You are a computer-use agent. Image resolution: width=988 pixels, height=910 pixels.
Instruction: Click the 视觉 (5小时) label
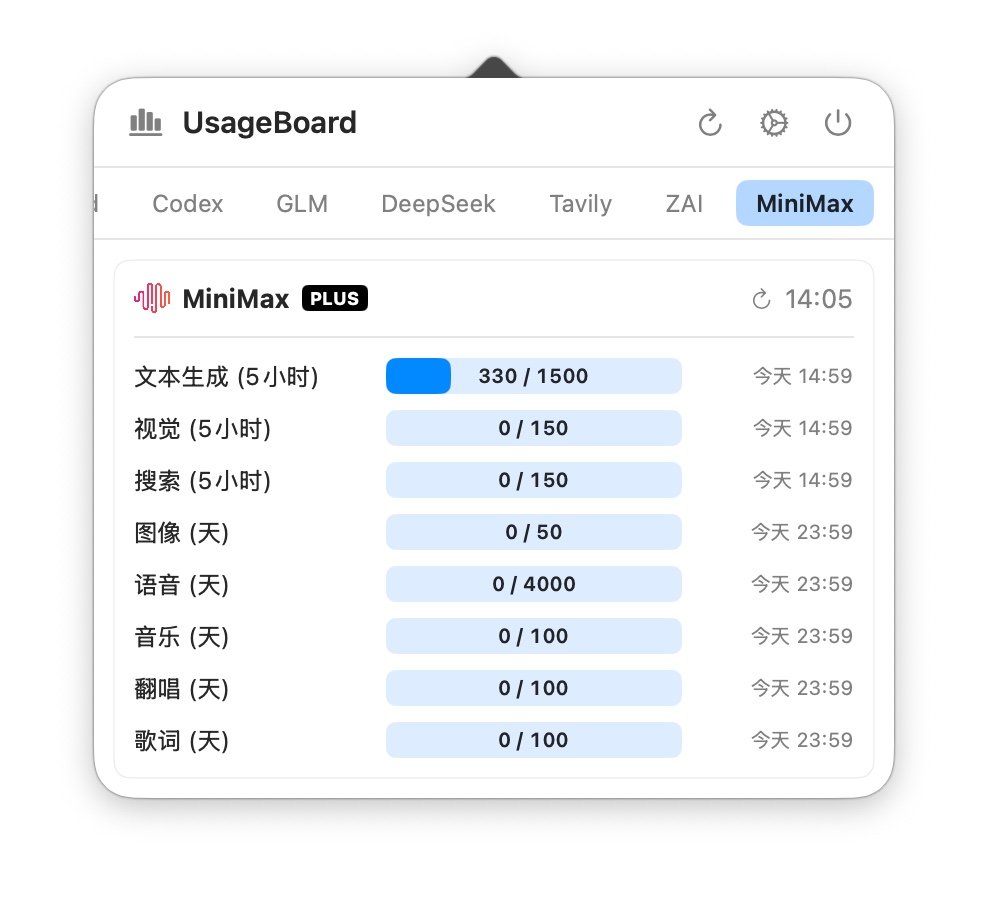(202, 429)
